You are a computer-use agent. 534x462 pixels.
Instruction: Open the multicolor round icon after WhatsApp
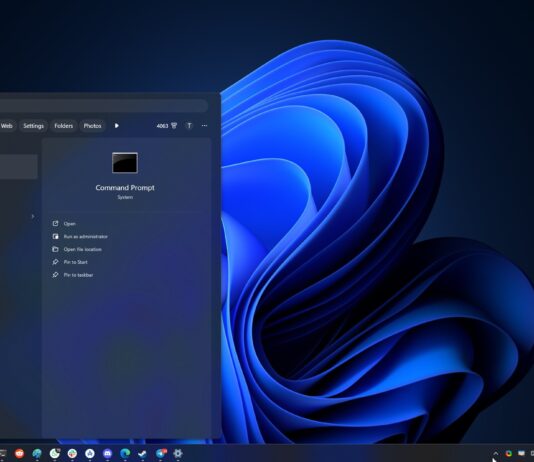(x=72, y=453)
